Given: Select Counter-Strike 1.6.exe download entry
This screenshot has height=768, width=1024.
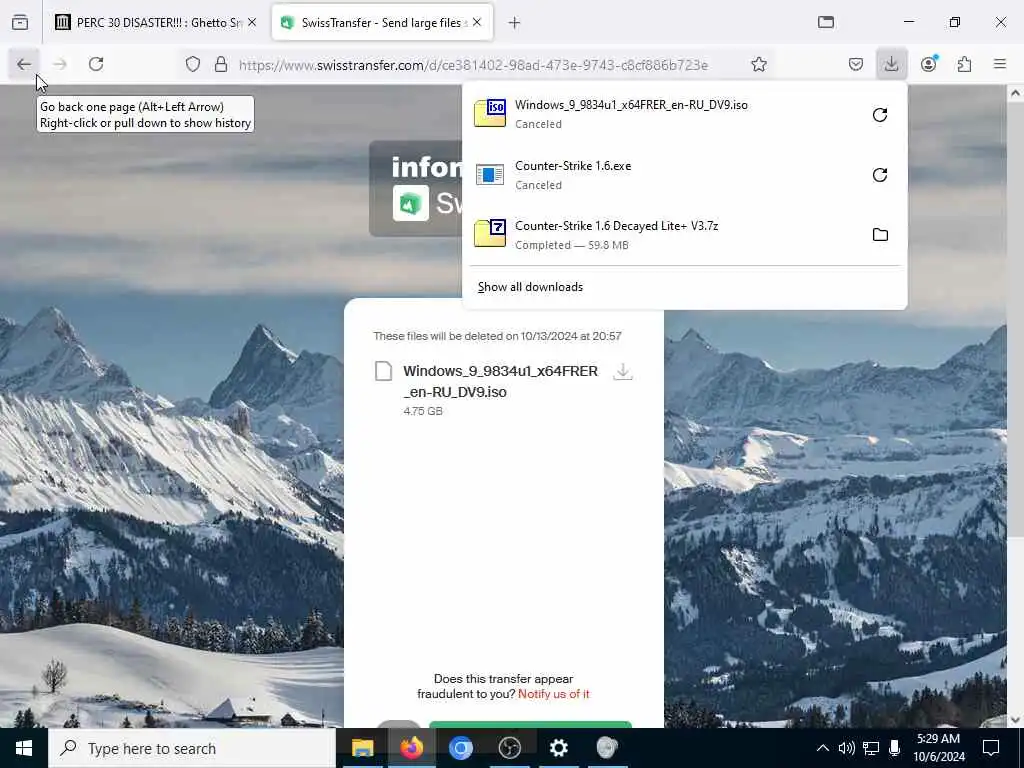Looking at the screenshot, I should [x=664, y=175].
